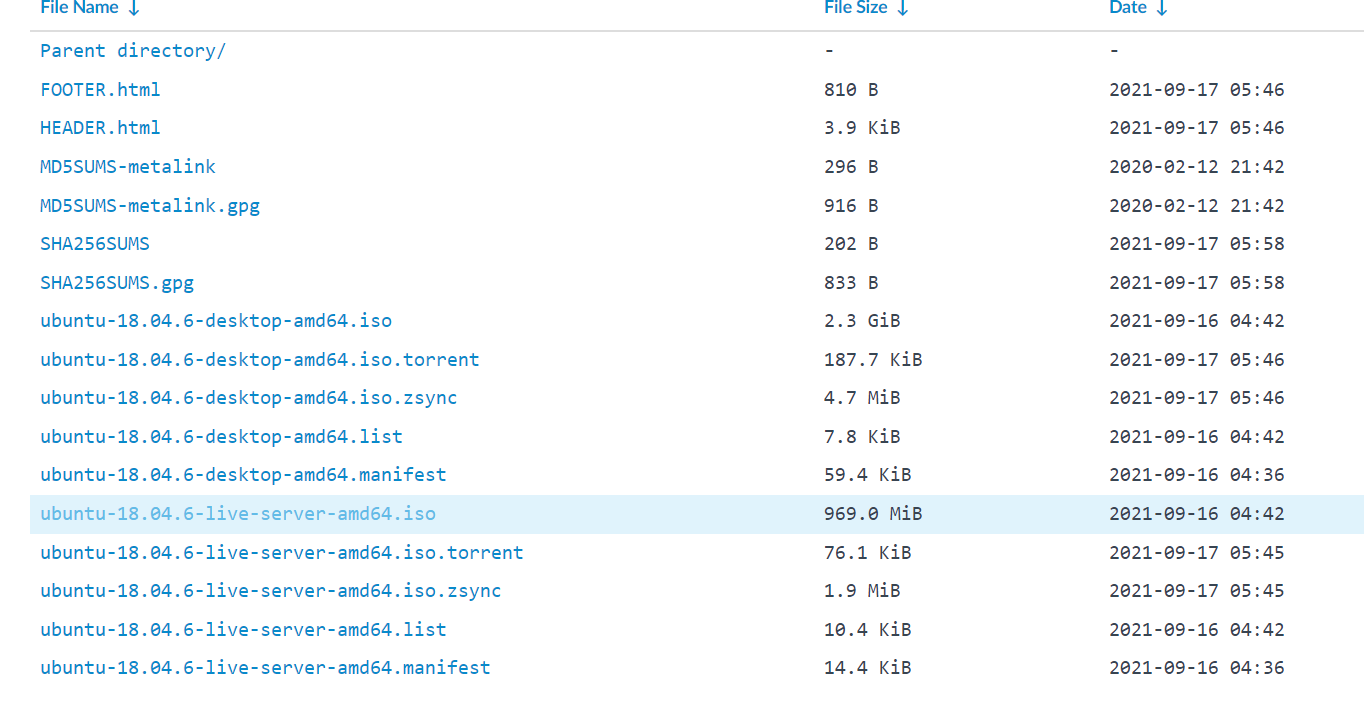Select the date of the live-server-amd64.manifest row
This screenshot has height=716, width=1364.
(1197, 668)
